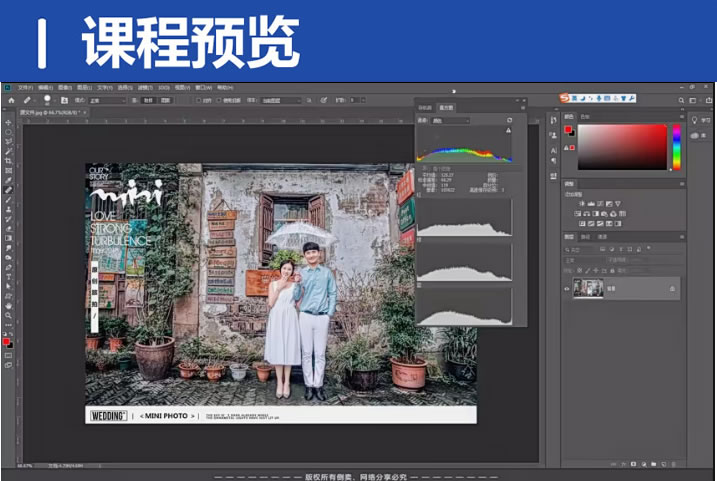The image size is (717, 481).
Task: Select the Healing Brush tool in toolbar
Action: click(8, 190)
